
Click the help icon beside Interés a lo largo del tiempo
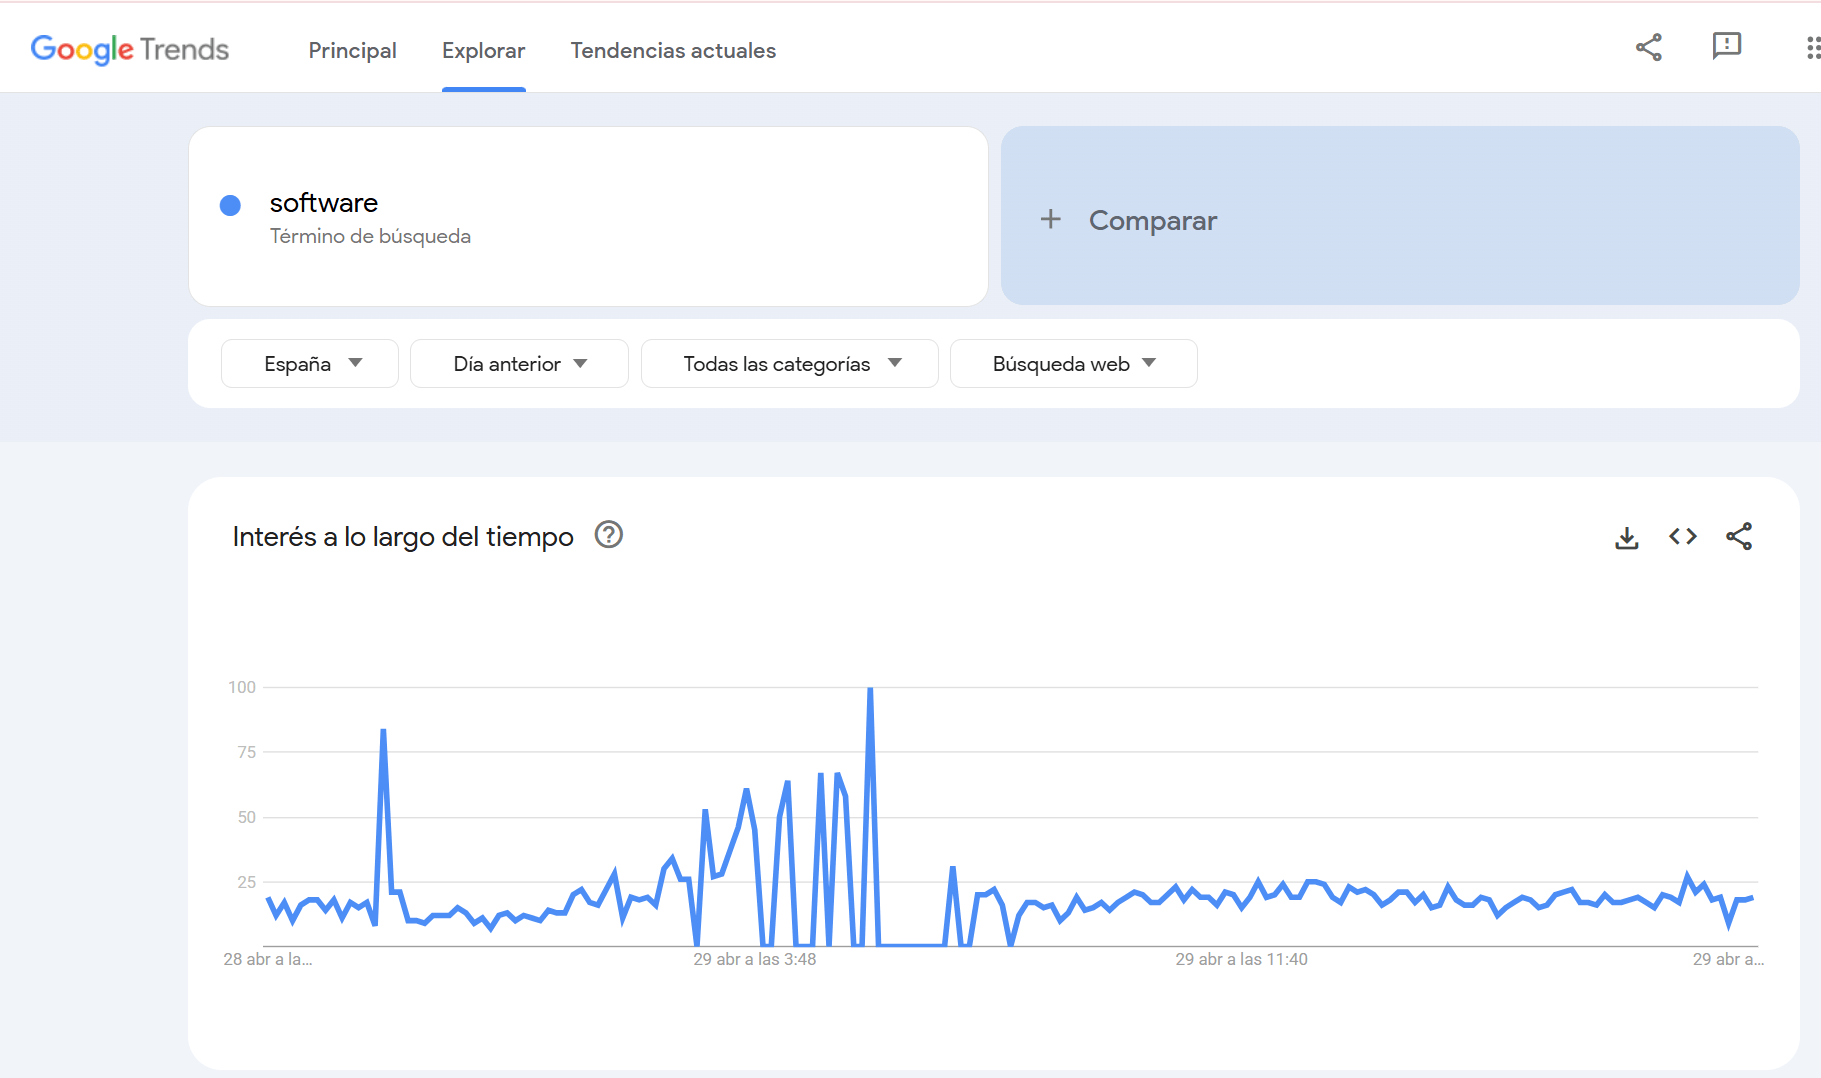609,535
